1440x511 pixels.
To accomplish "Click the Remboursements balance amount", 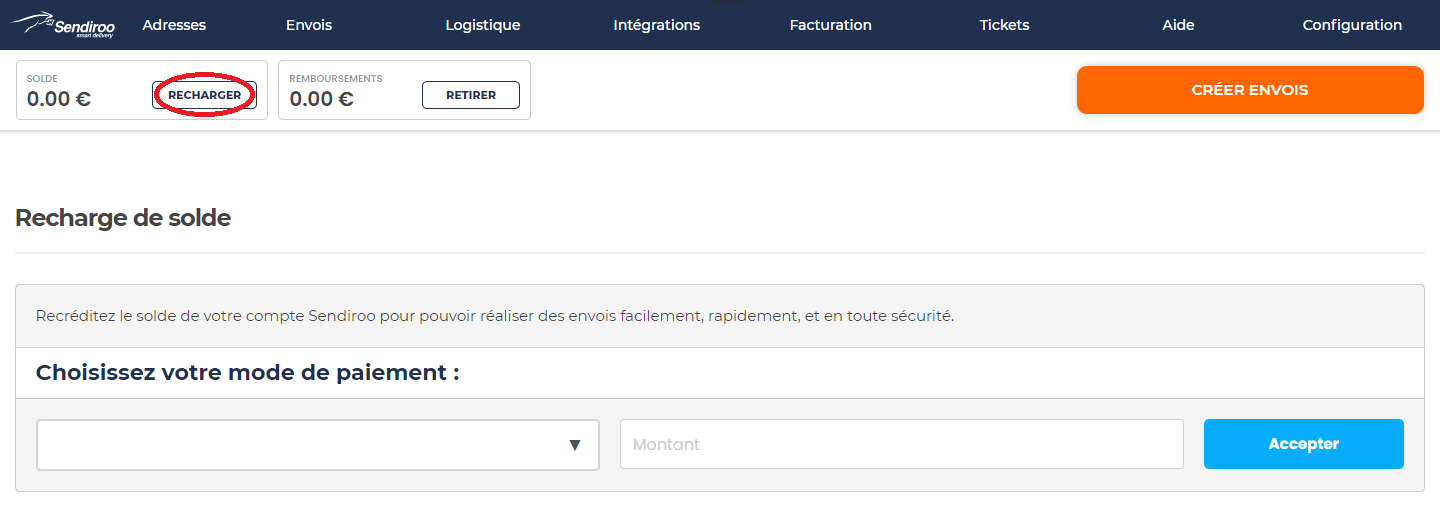I will click(321, 99).
